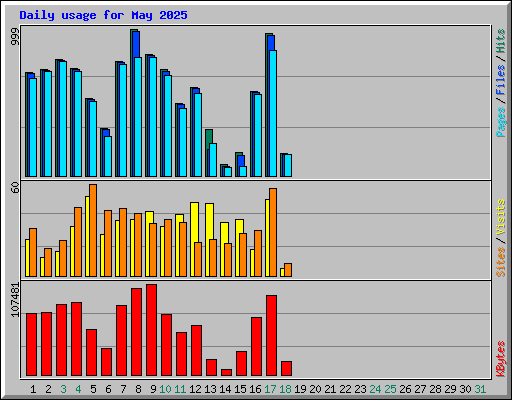Screen dimensions: 512x400
Task: Click day 21 on the x-axis
Action: tap(330, 389)
